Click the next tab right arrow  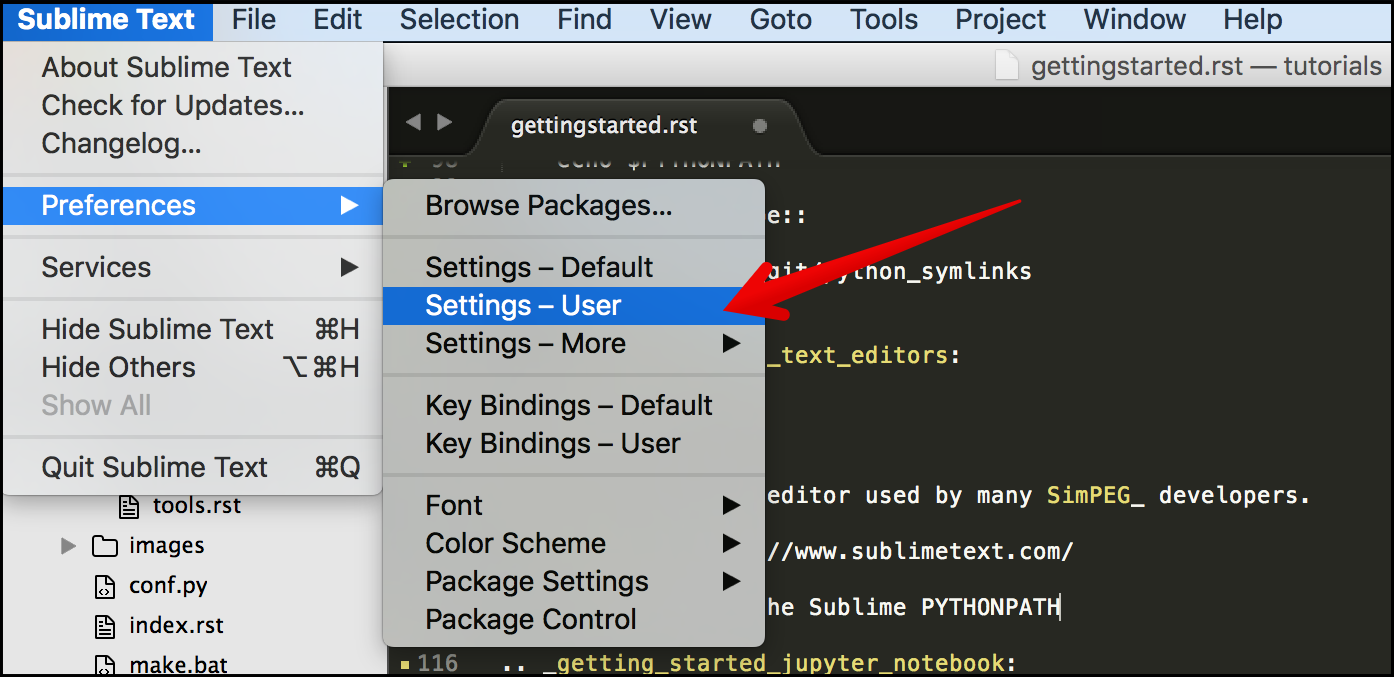[445, 122]
